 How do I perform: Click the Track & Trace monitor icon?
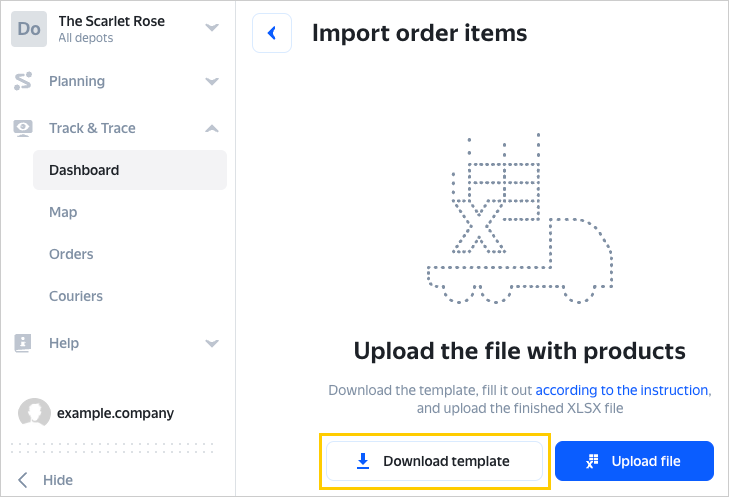pyautogui.click(x=23, y=128)
